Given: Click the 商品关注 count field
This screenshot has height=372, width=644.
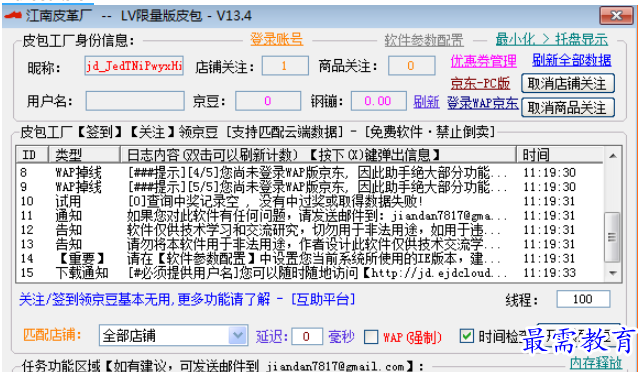Looking at the screenshot, I should coord(412,66).
